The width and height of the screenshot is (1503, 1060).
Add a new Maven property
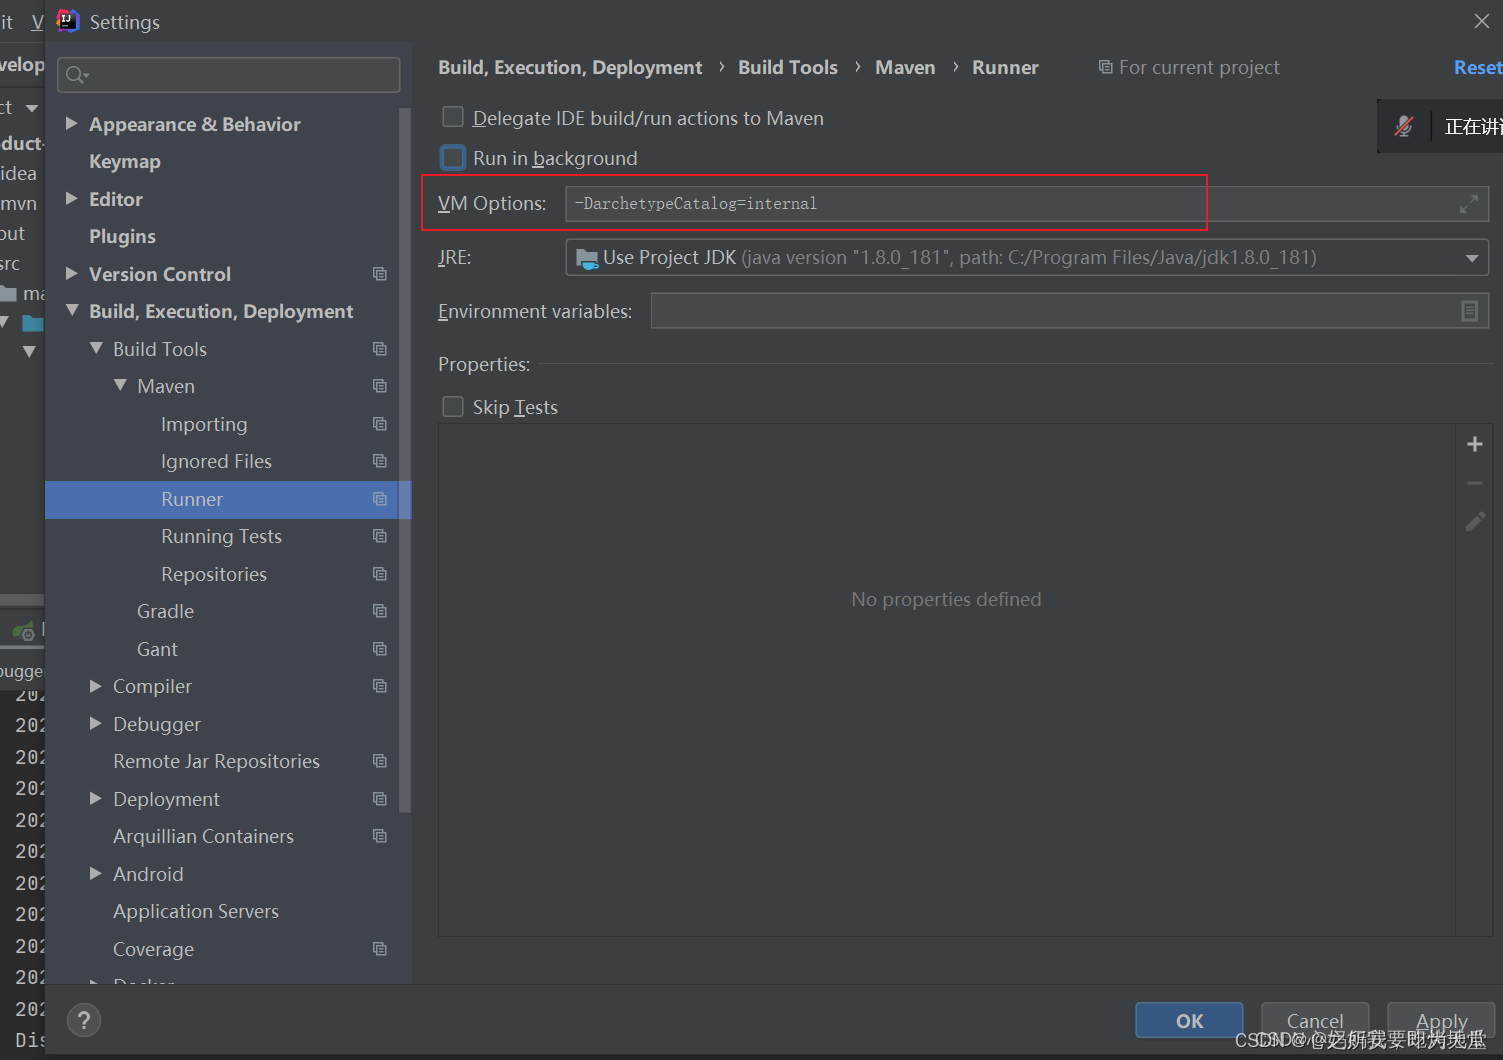1475,444
